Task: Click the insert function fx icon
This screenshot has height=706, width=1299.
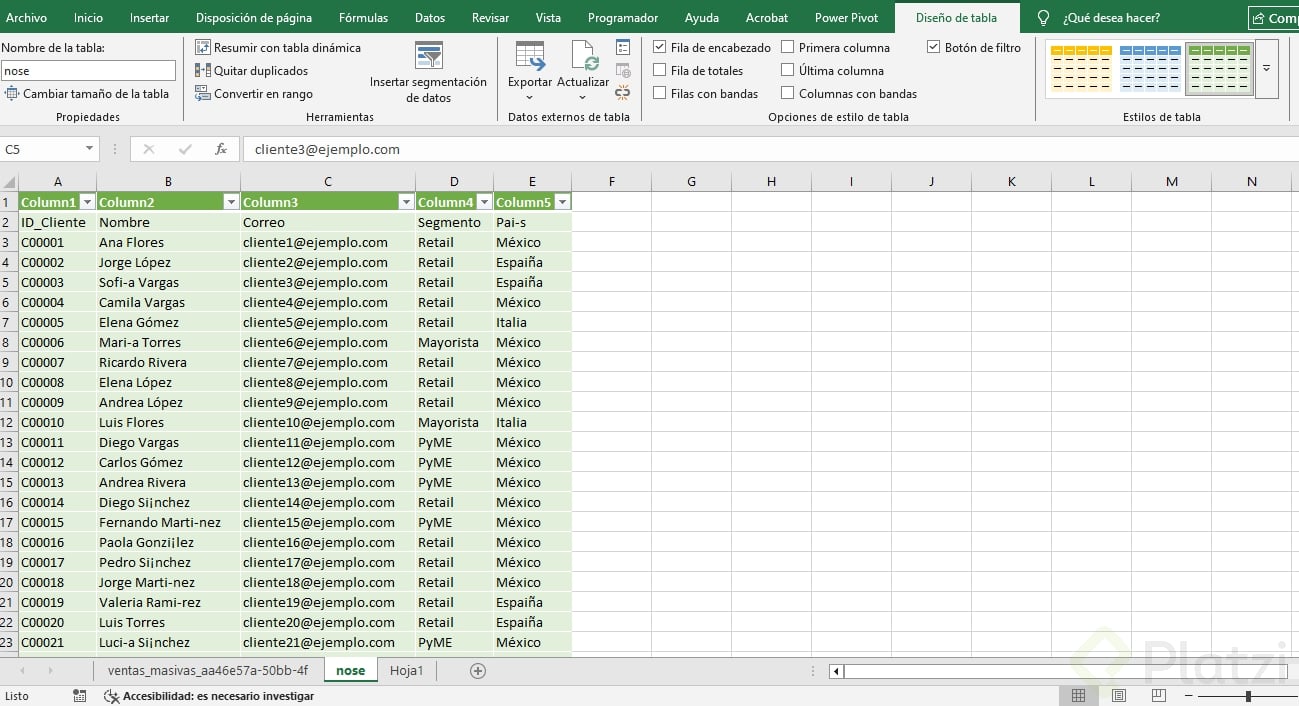Action: point(221,149)
